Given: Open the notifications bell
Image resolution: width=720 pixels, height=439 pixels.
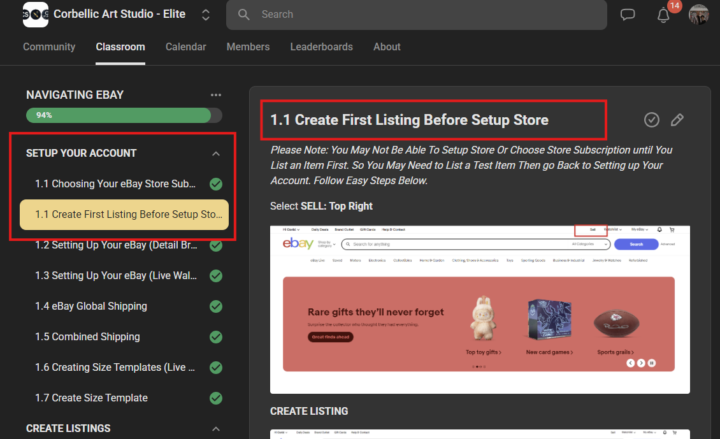Looking at the screenshot, I should 663,15.
